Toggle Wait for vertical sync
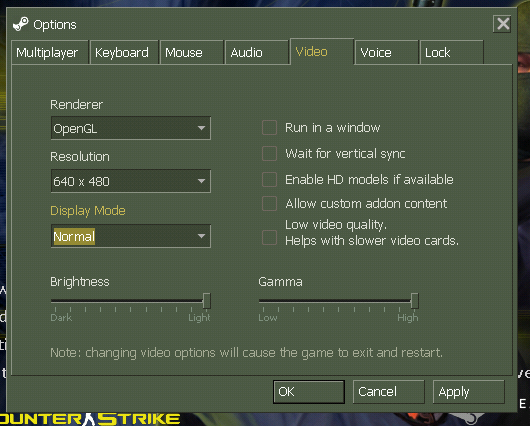530x426 pixels. [x=269, y=153]
